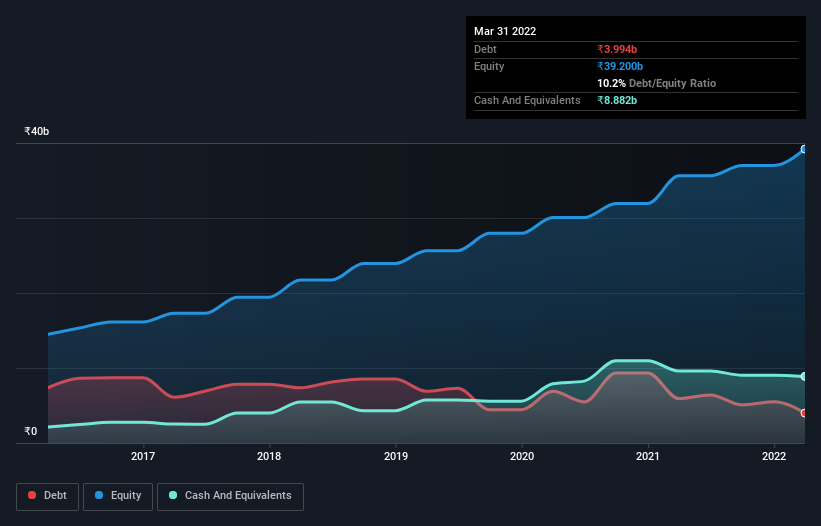Image resolution: width=821 pixels, height=526 pixels.
Task: Click the Equity row label in tooltip
Action: point(489,66)
